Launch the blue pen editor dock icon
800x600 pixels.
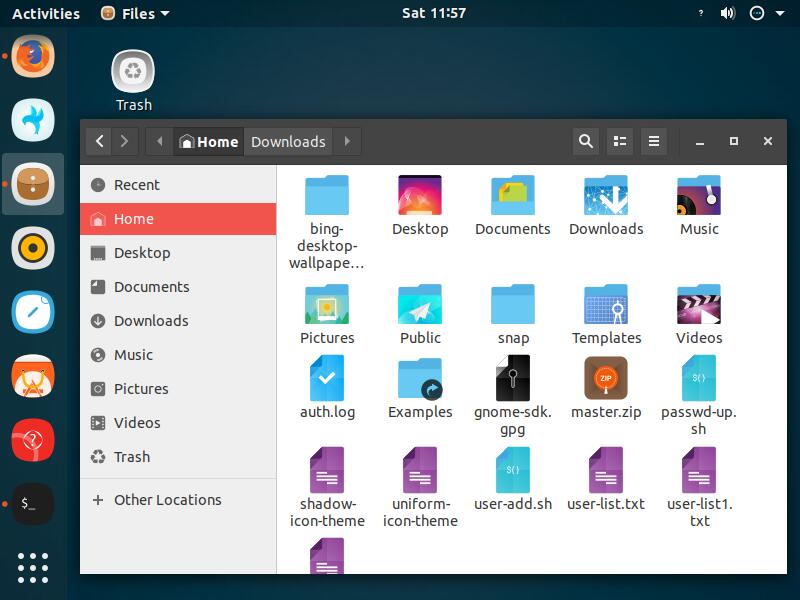33,312
